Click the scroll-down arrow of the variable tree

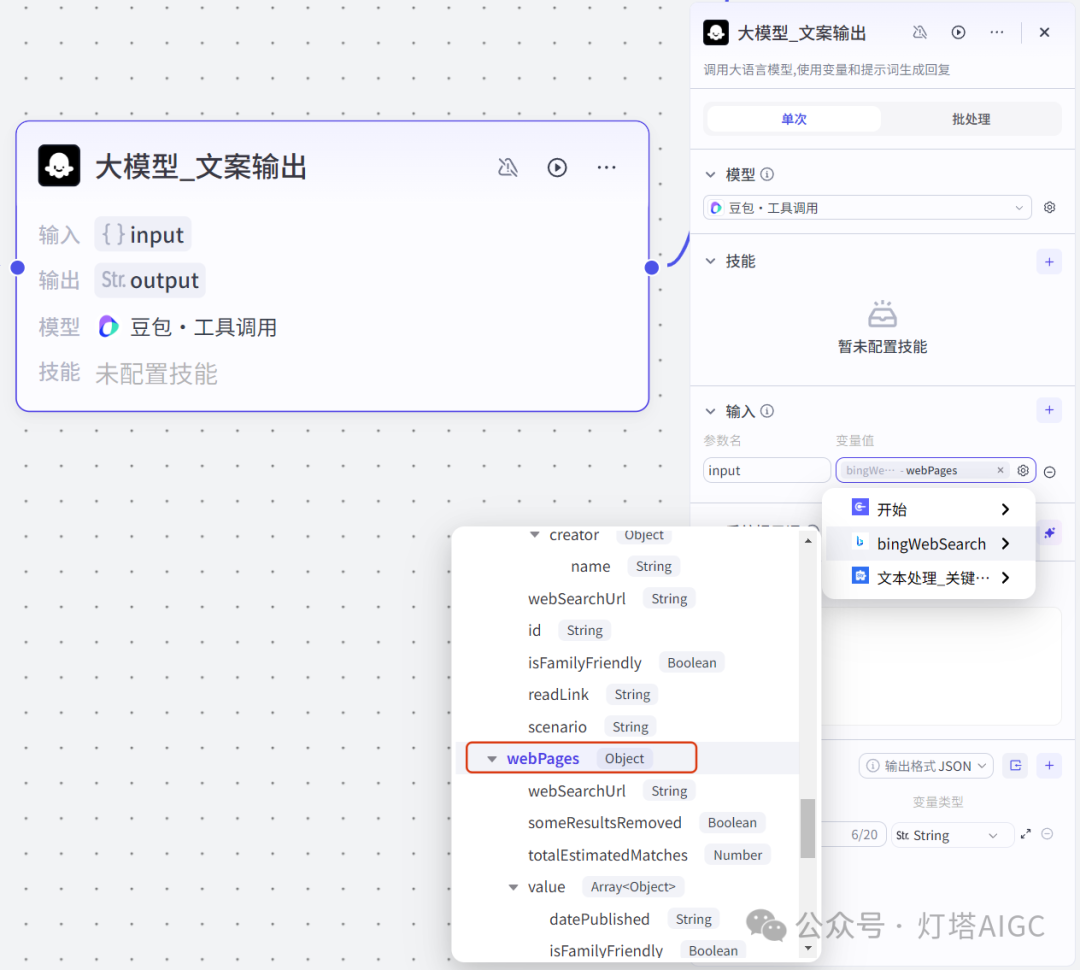(808, 949)
